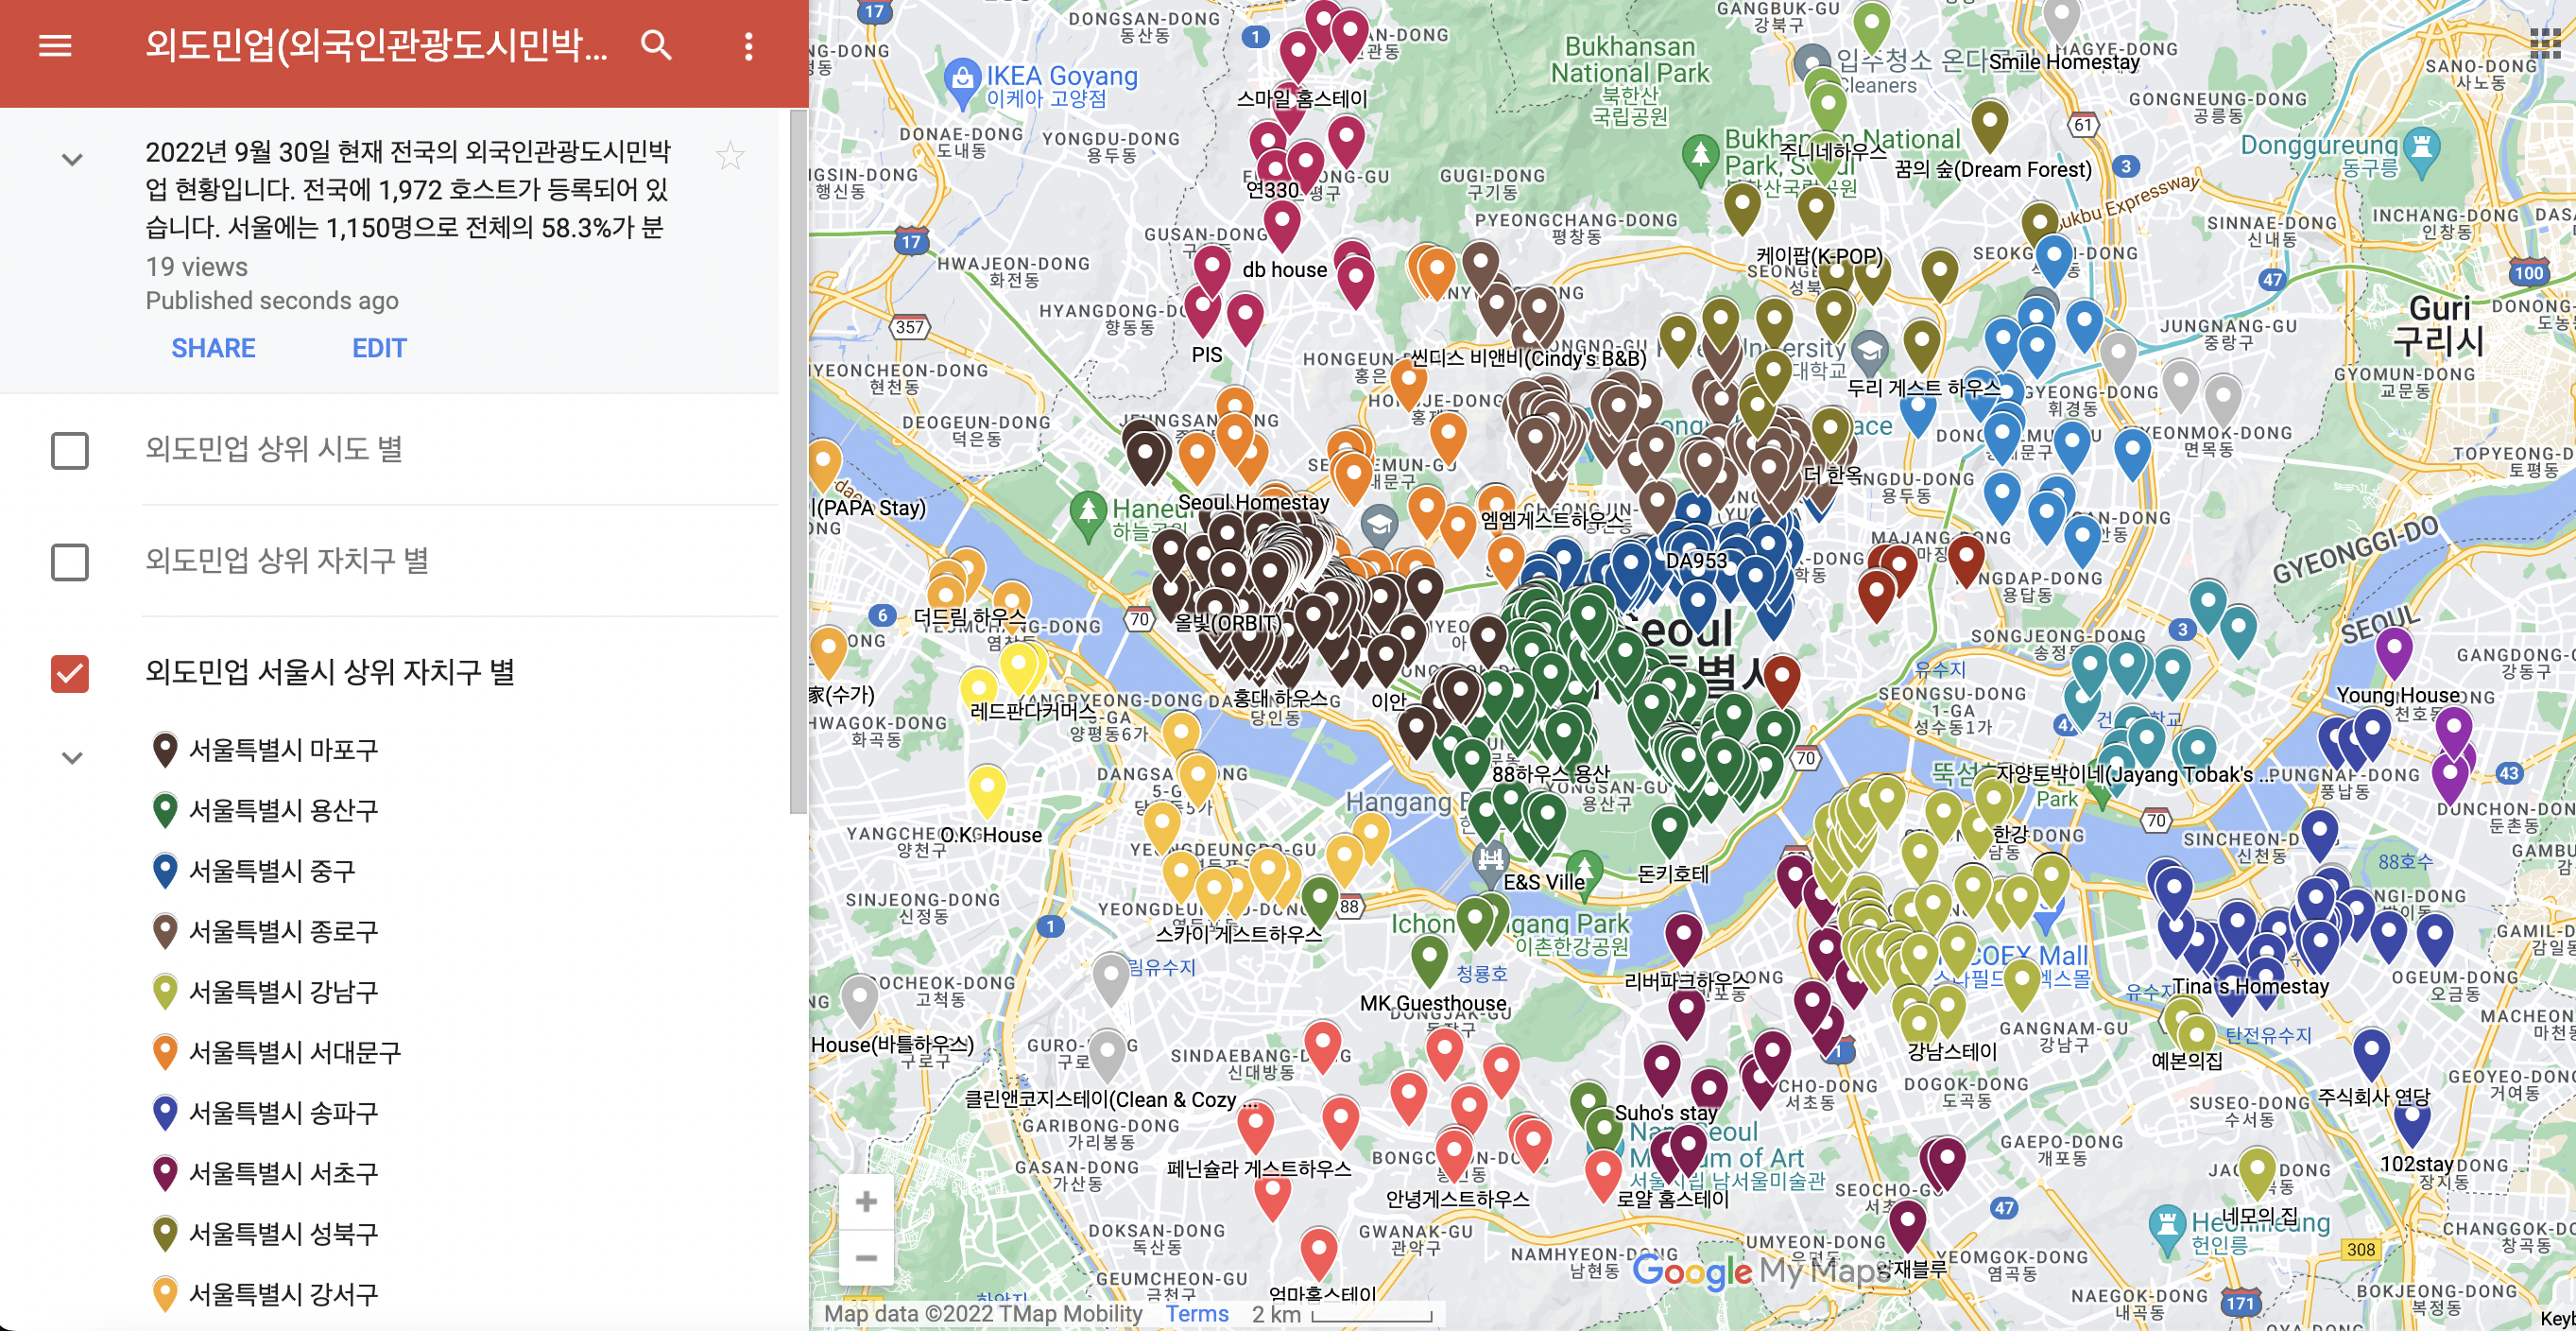Click the blue 송파구 legend pin swatch
Viewport: 2576px width, 1331px height.
click(x=165, y=1112)
